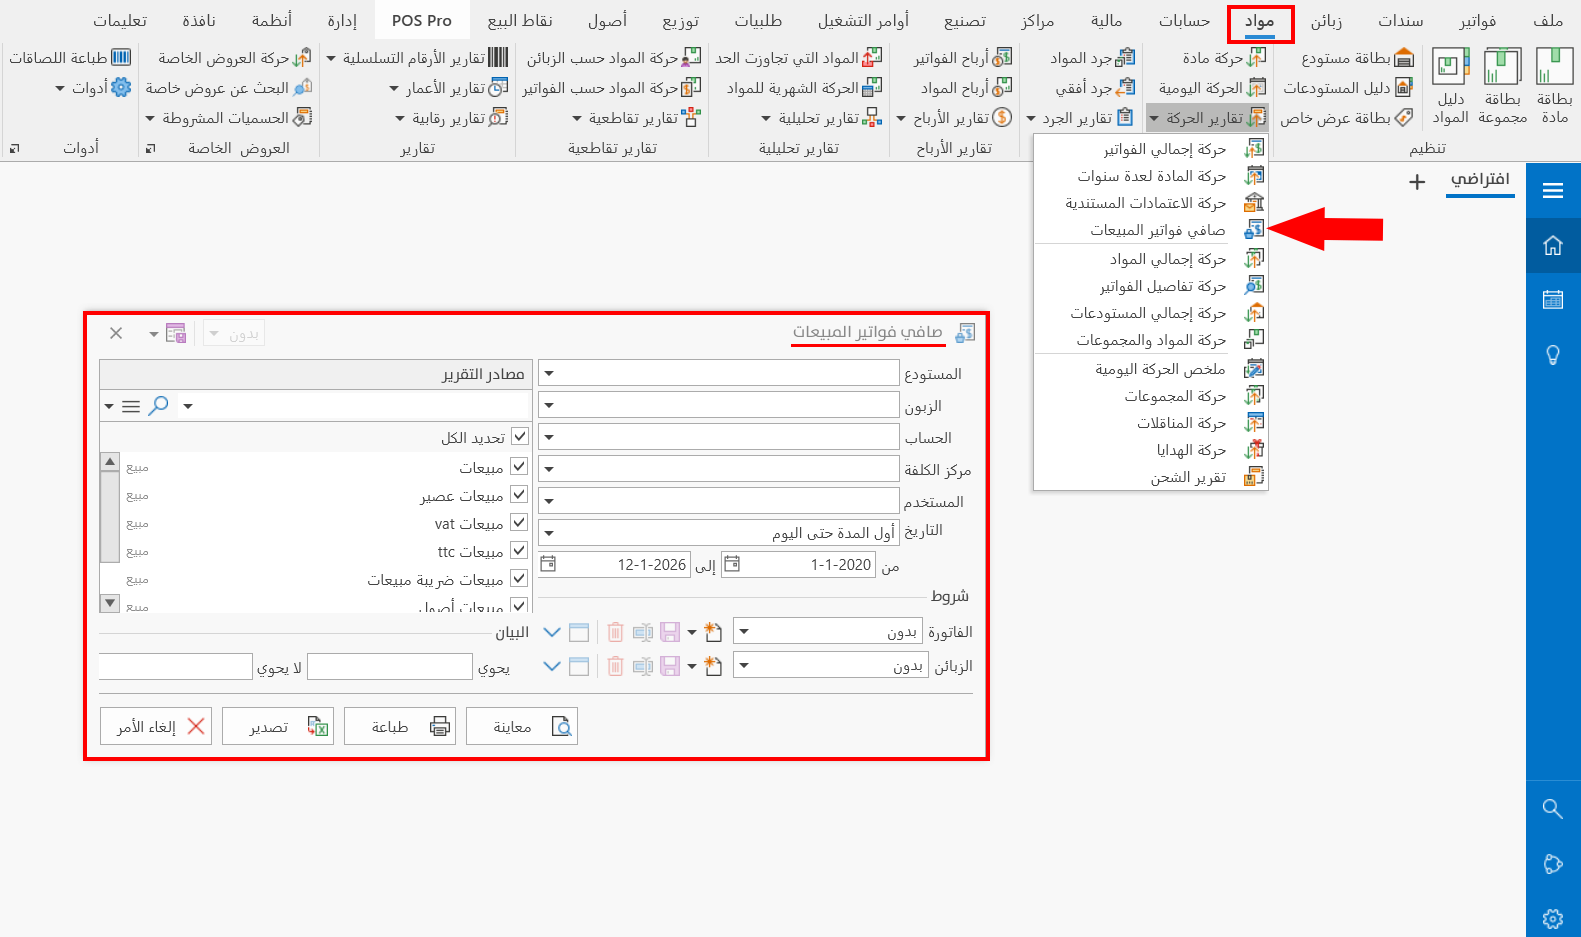Screen dimensions: 1581x937
Task: Open البحث عن عروض خاصة
Action: tap(228, 88)
